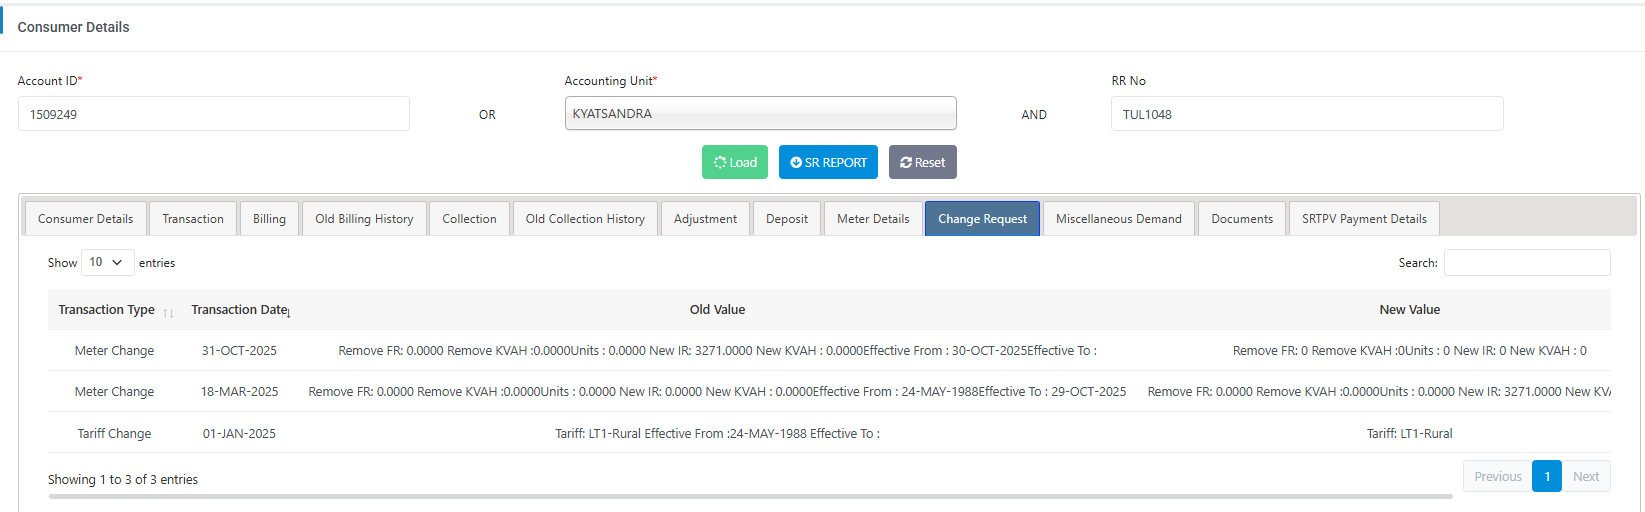The image size is (1645, 512).
Task: Open the Accounting Unit field showing KYATSANDRA
Action: [760, 113]
